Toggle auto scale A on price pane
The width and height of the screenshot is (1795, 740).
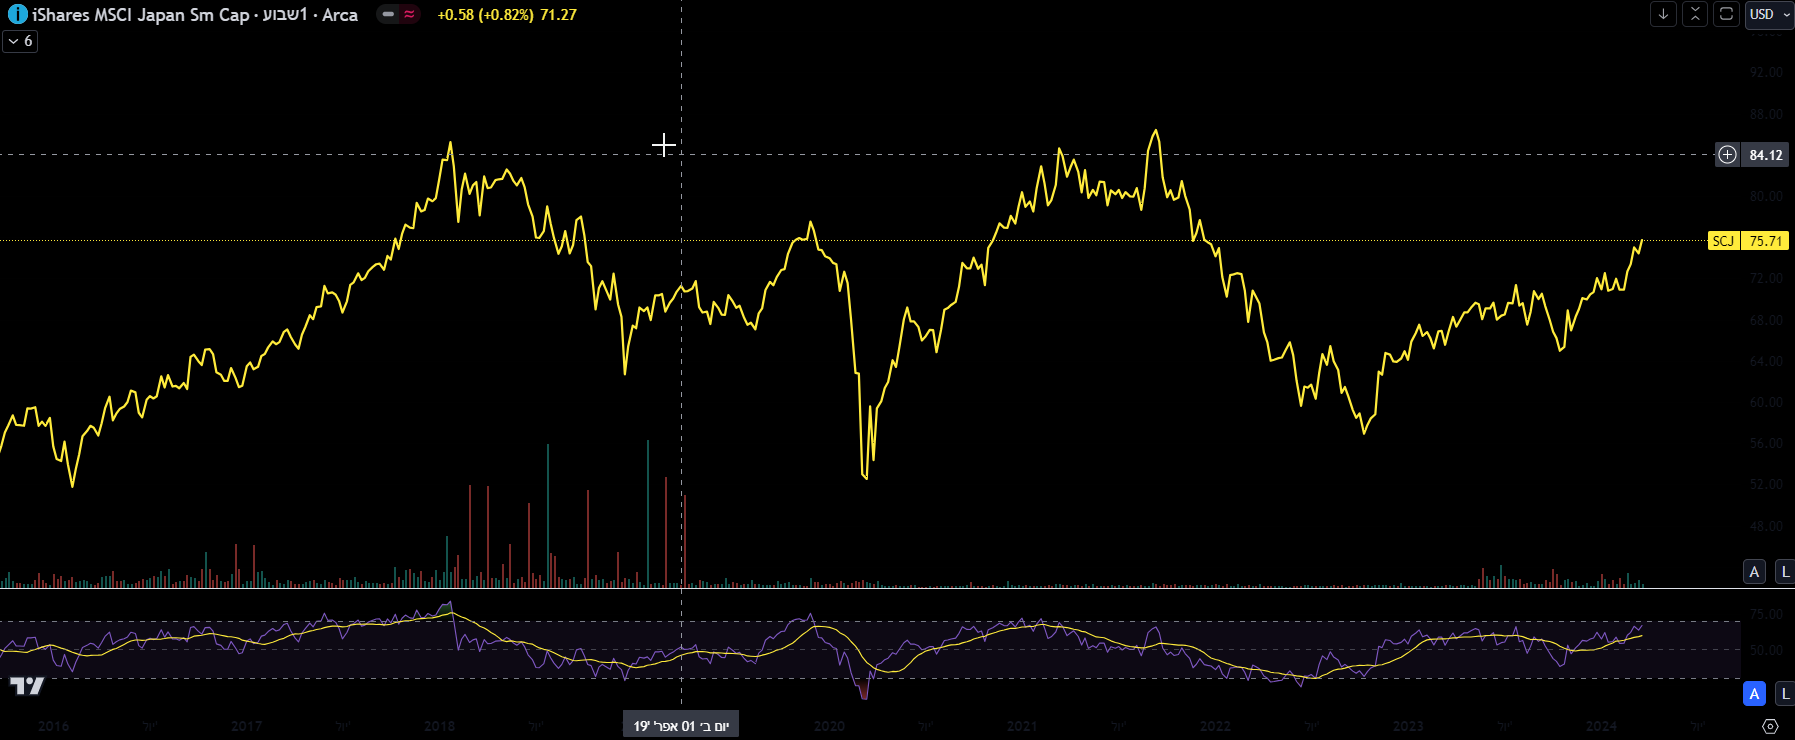(x=1754, y=572)
